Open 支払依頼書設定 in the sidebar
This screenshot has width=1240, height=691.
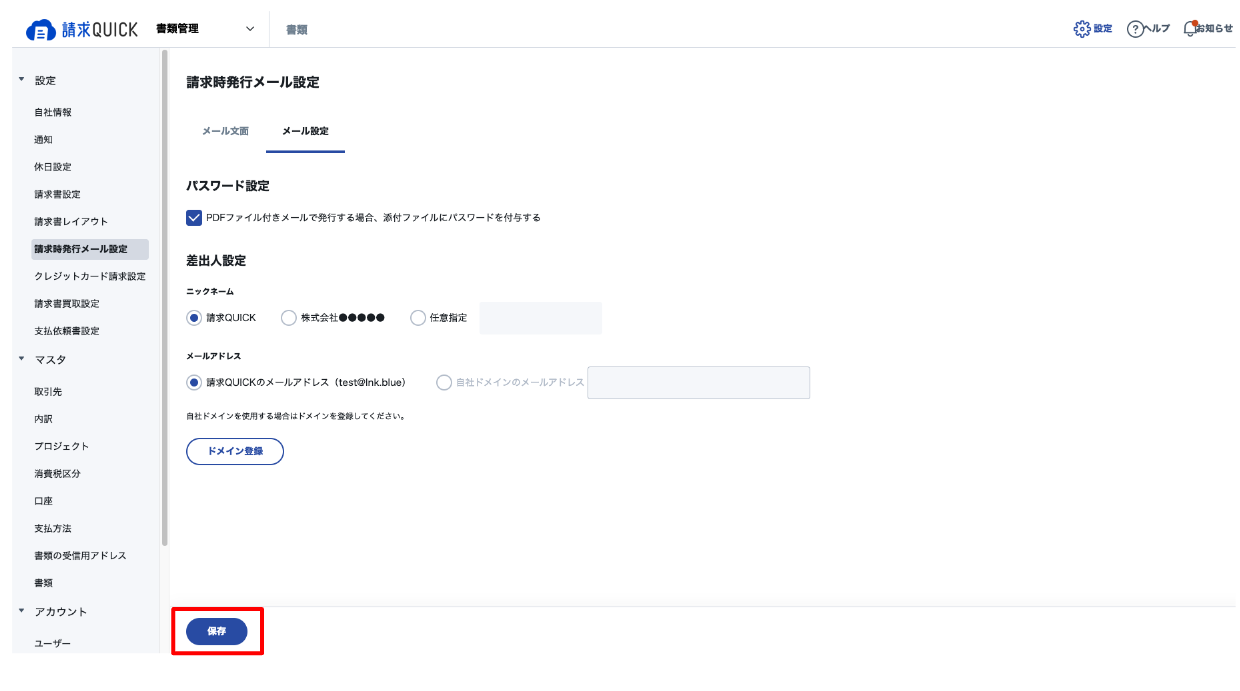pyautogui.click(x=67, y=331)
